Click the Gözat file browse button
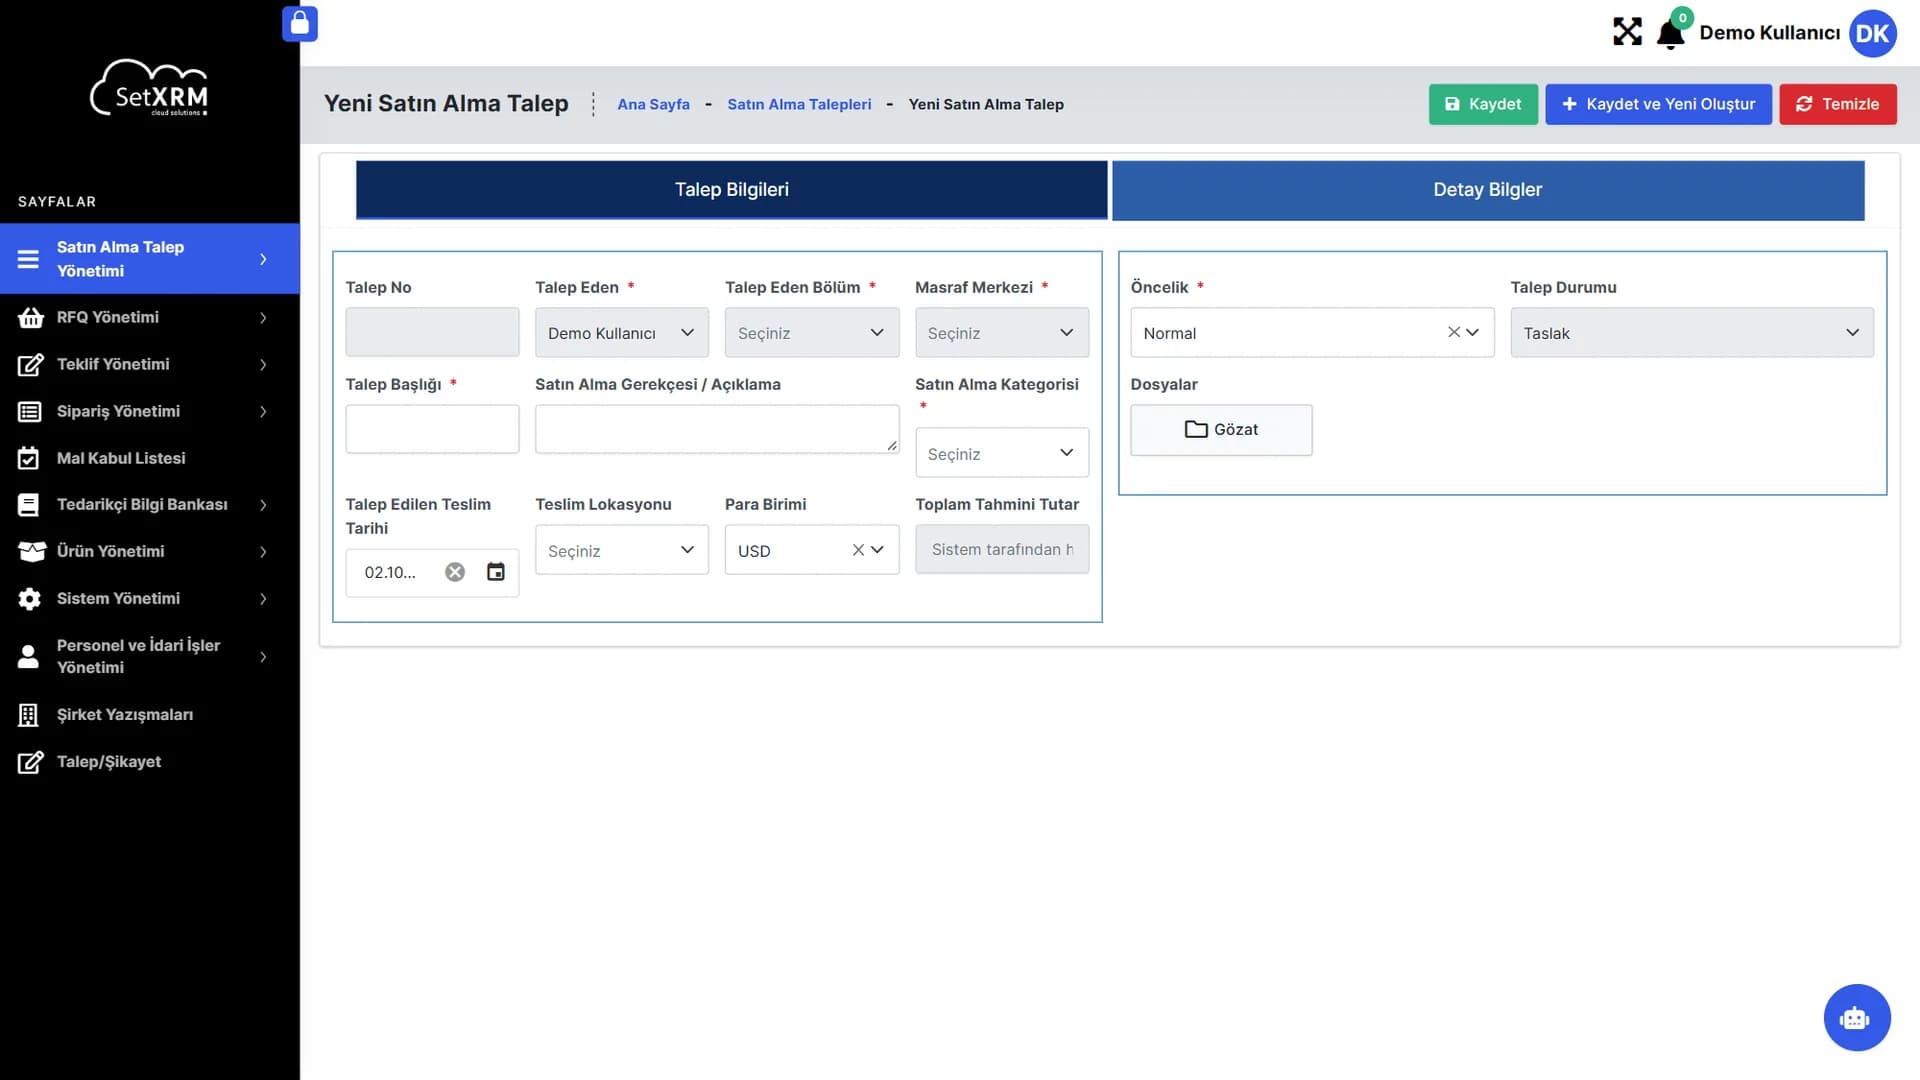 (1221, 430)
